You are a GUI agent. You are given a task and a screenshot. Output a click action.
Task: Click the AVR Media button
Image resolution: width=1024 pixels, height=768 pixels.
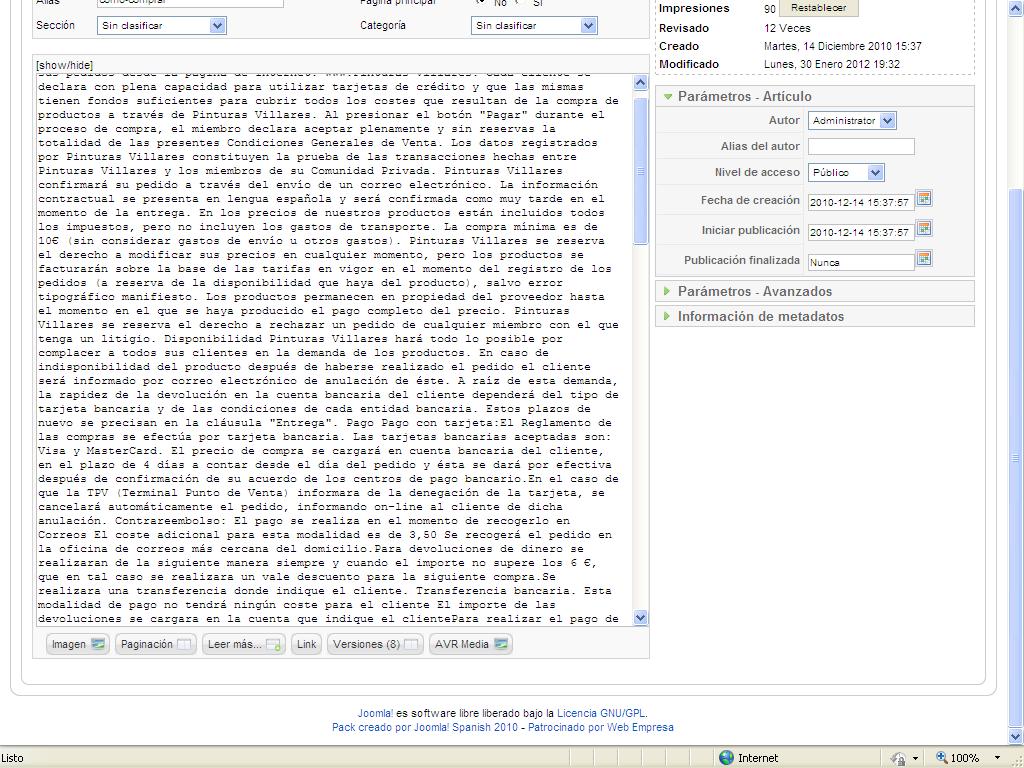[470, 644]
